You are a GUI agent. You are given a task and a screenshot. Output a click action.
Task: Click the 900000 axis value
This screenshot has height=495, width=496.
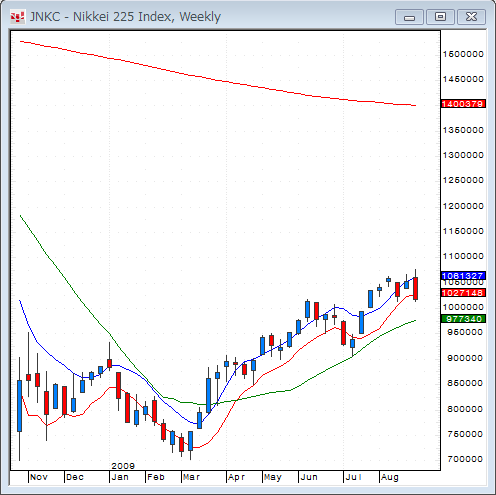465,358
